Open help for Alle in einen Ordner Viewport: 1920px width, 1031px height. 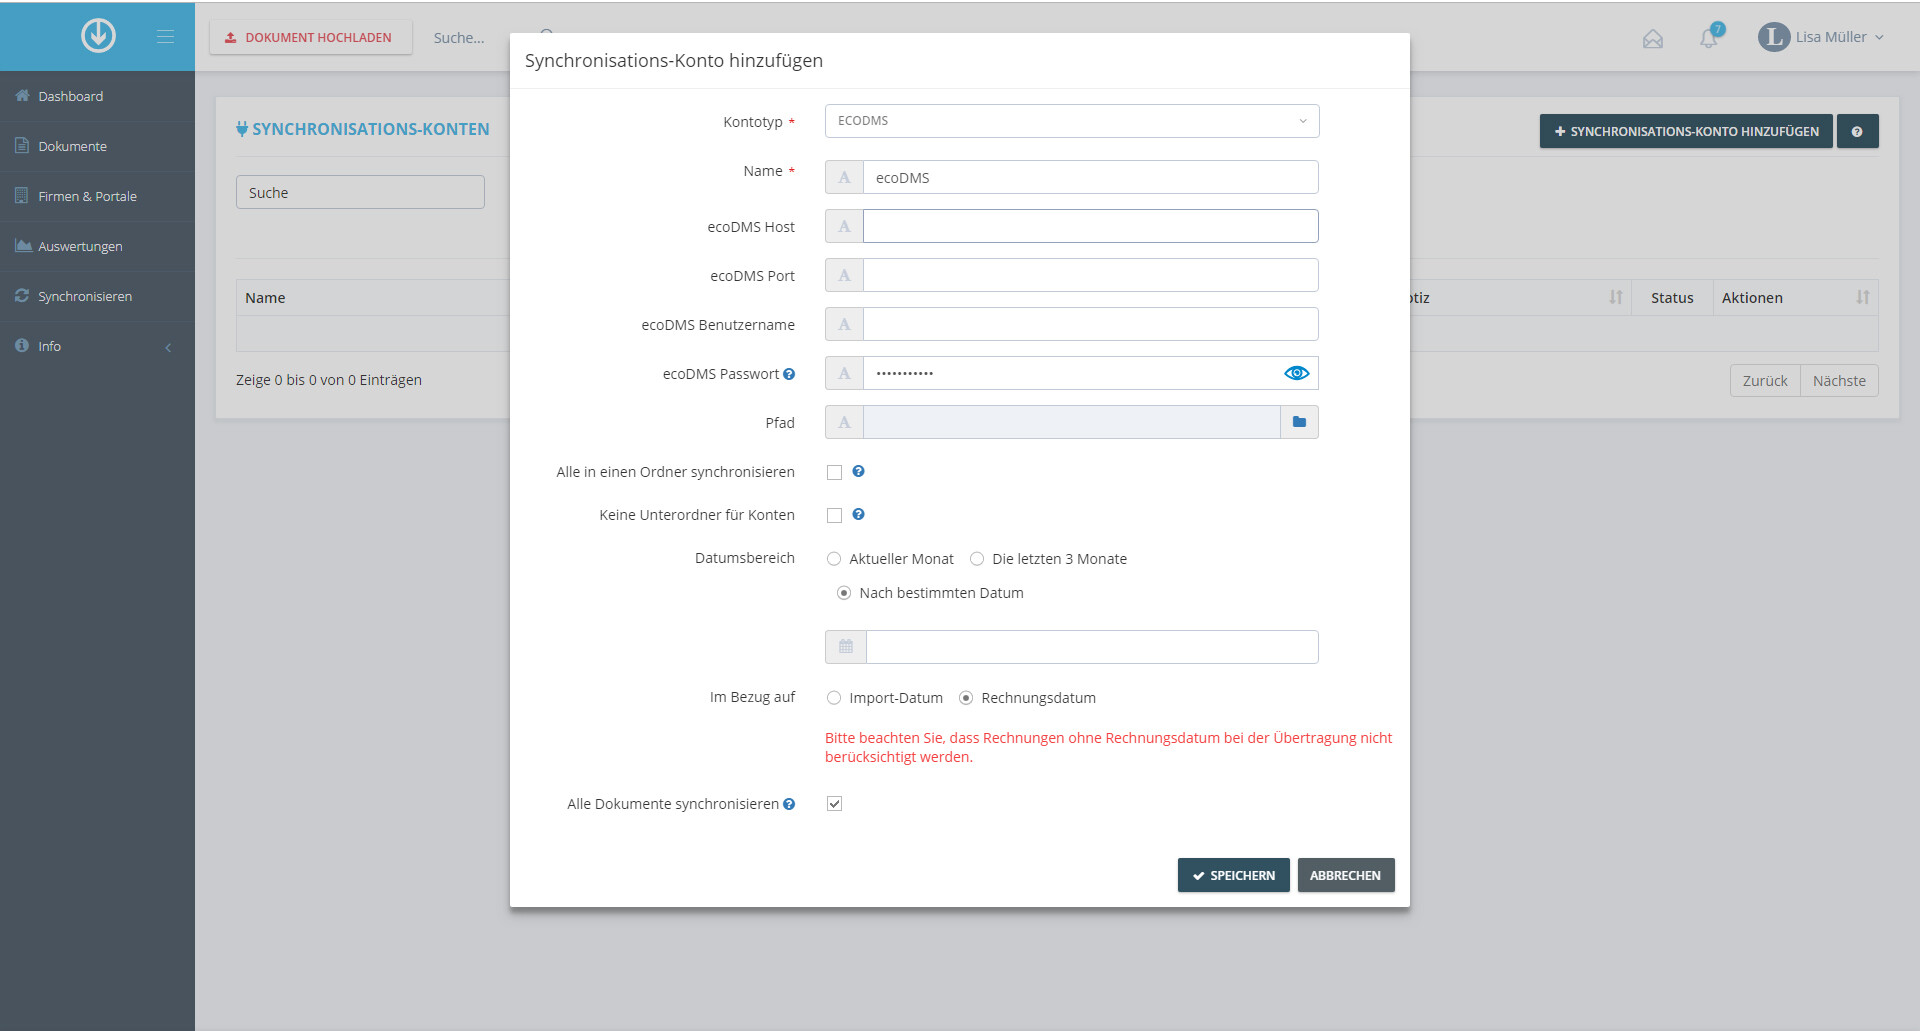click(x=858, y=471)
